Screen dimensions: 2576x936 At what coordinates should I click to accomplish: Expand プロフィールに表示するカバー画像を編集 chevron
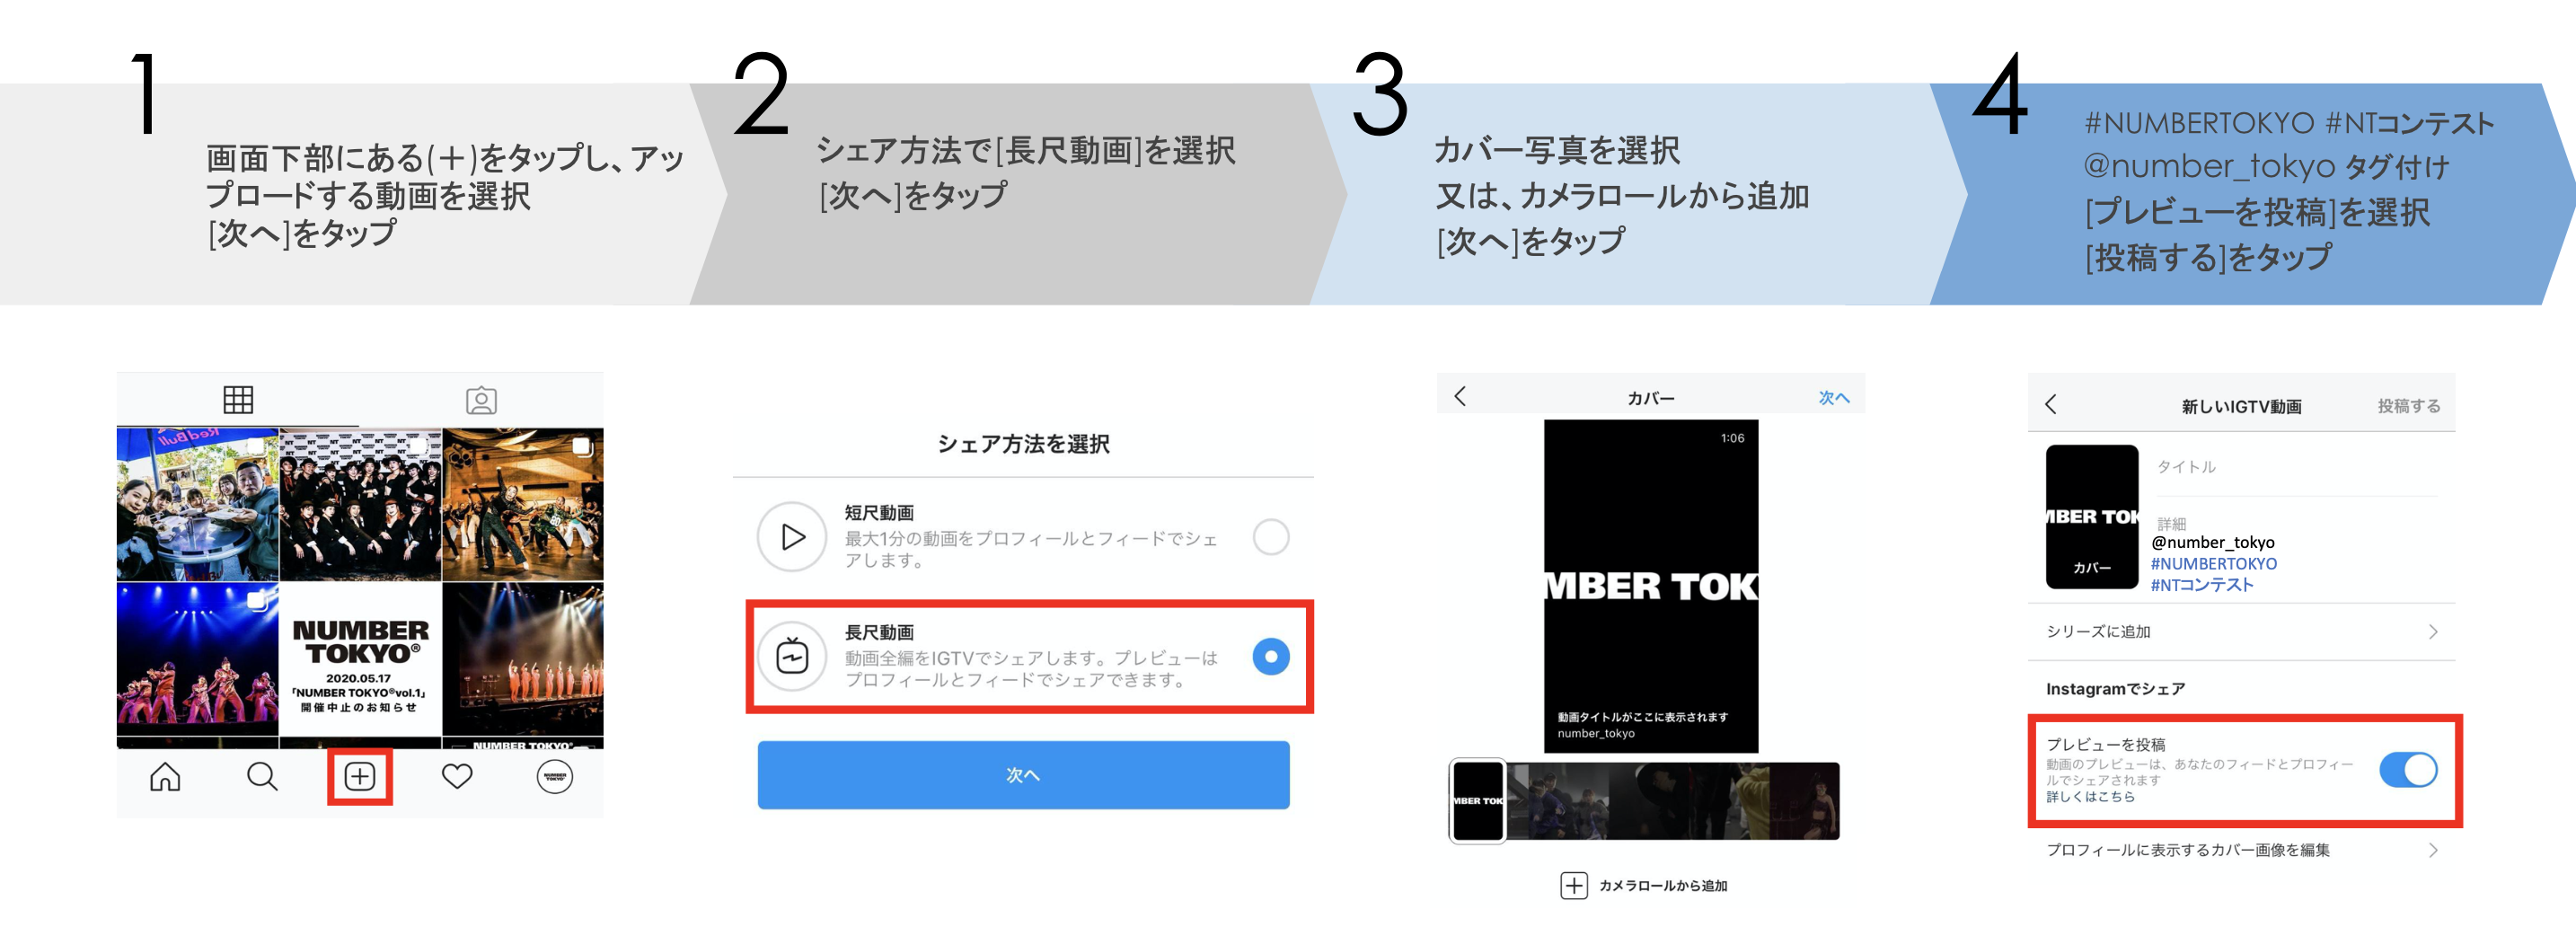[x=2433, y=850]
